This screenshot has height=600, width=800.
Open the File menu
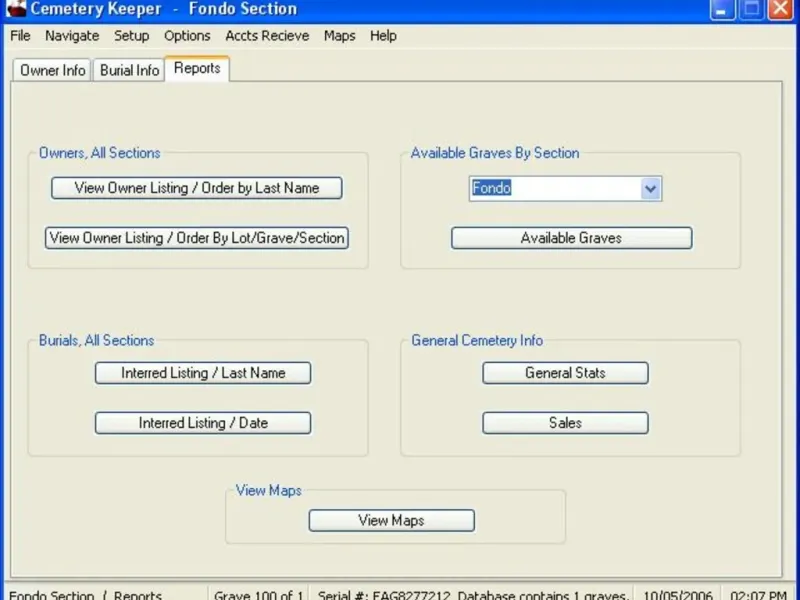(x=20, y=36)
